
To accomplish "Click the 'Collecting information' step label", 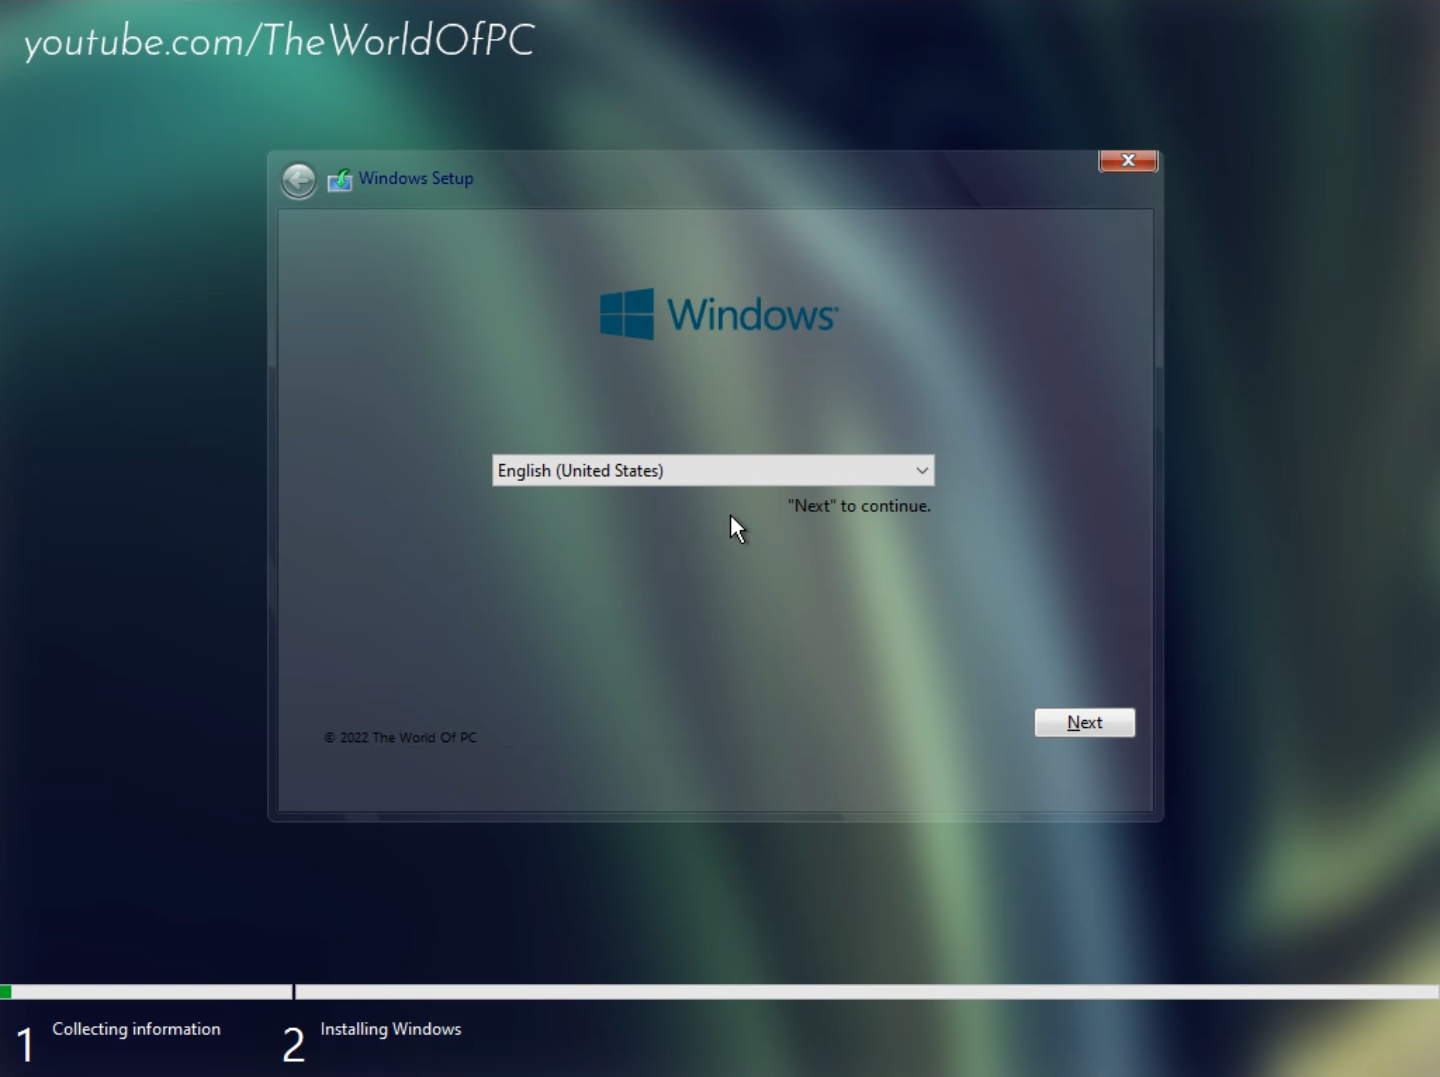I will [x=136, y=1029].
